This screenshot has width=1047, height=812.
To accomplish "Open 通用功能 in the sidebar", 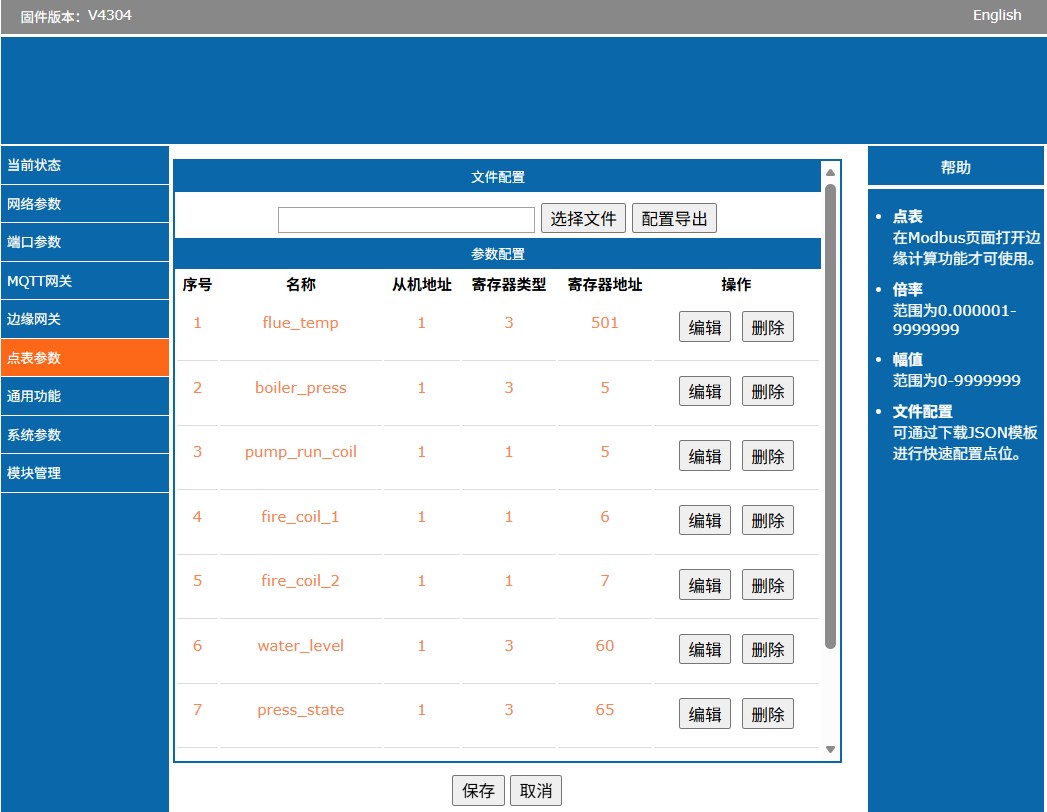I will [84, 396].
